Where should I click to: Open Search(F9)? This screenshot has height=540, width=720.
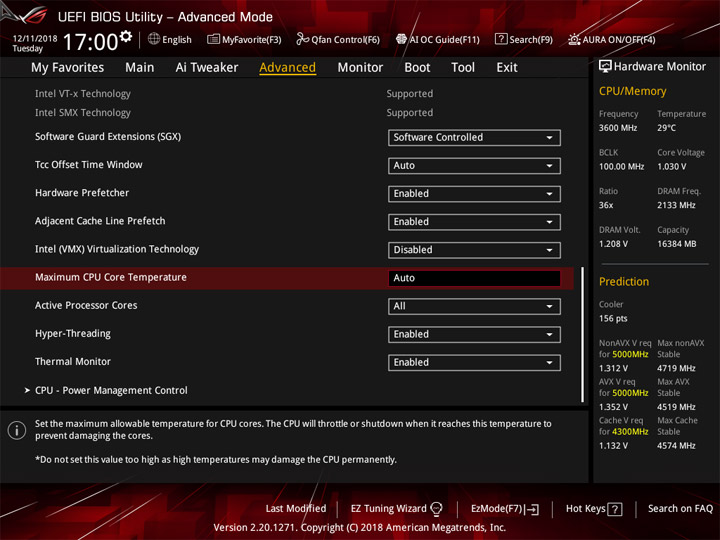pos(524,39)
